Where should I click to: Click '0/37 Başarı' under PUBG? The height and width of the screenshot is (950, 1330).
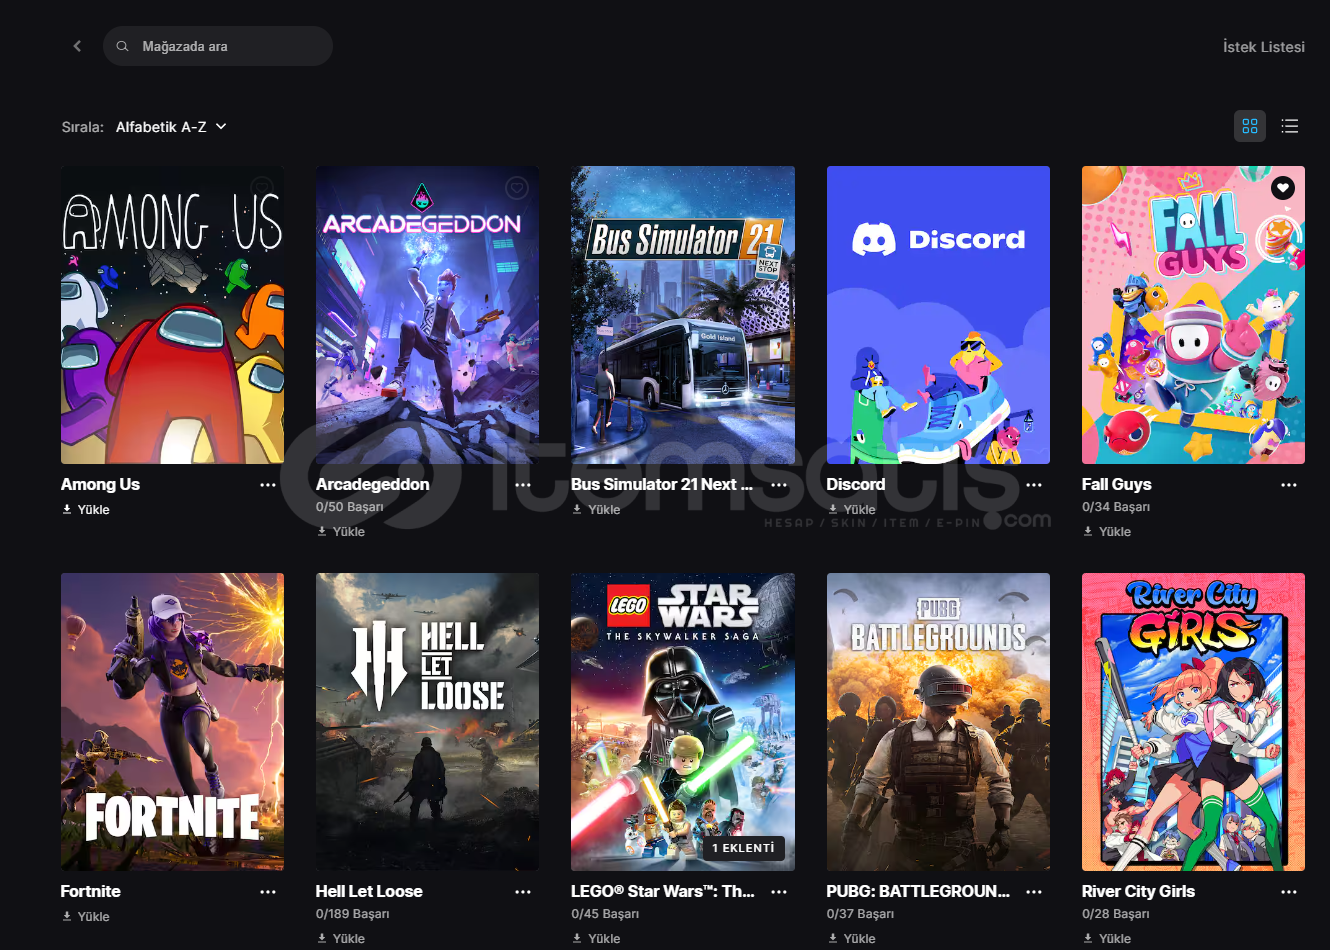pos(861,914)
